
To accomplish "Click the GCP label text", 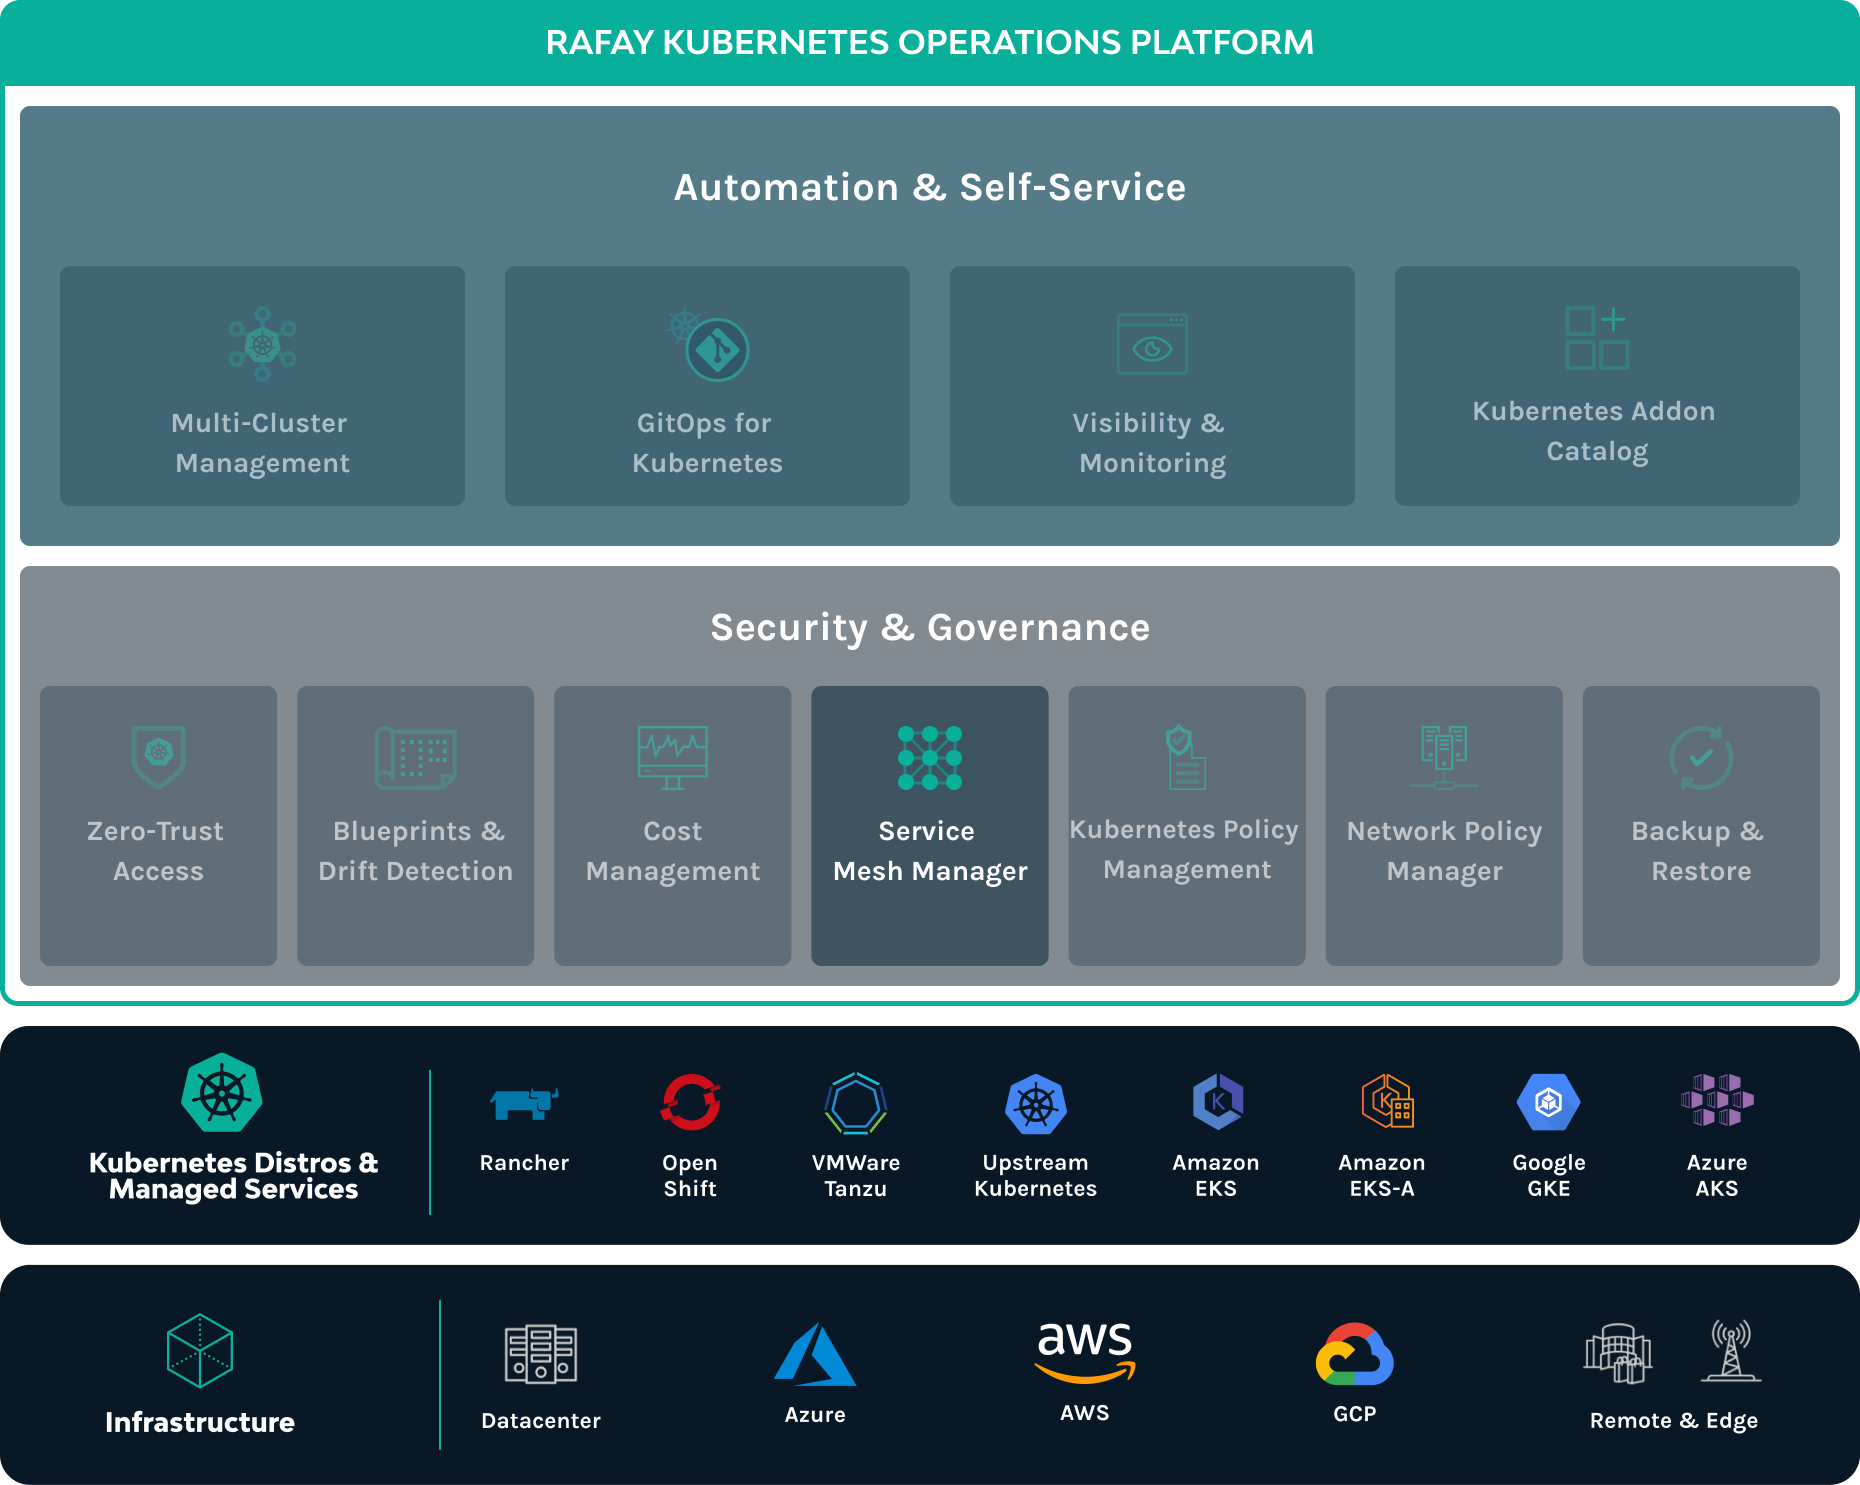I will pos(1355,1413).
